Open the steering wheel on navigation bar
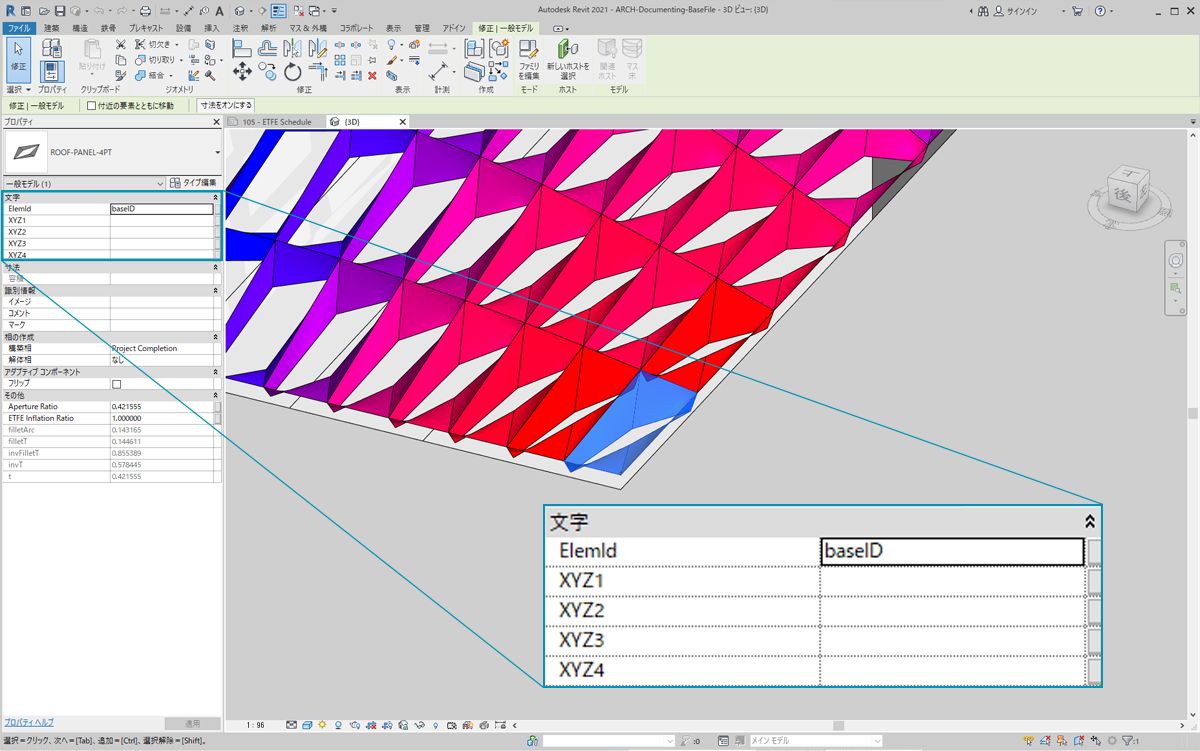The image size is (1200, 751). (1176, 261)
